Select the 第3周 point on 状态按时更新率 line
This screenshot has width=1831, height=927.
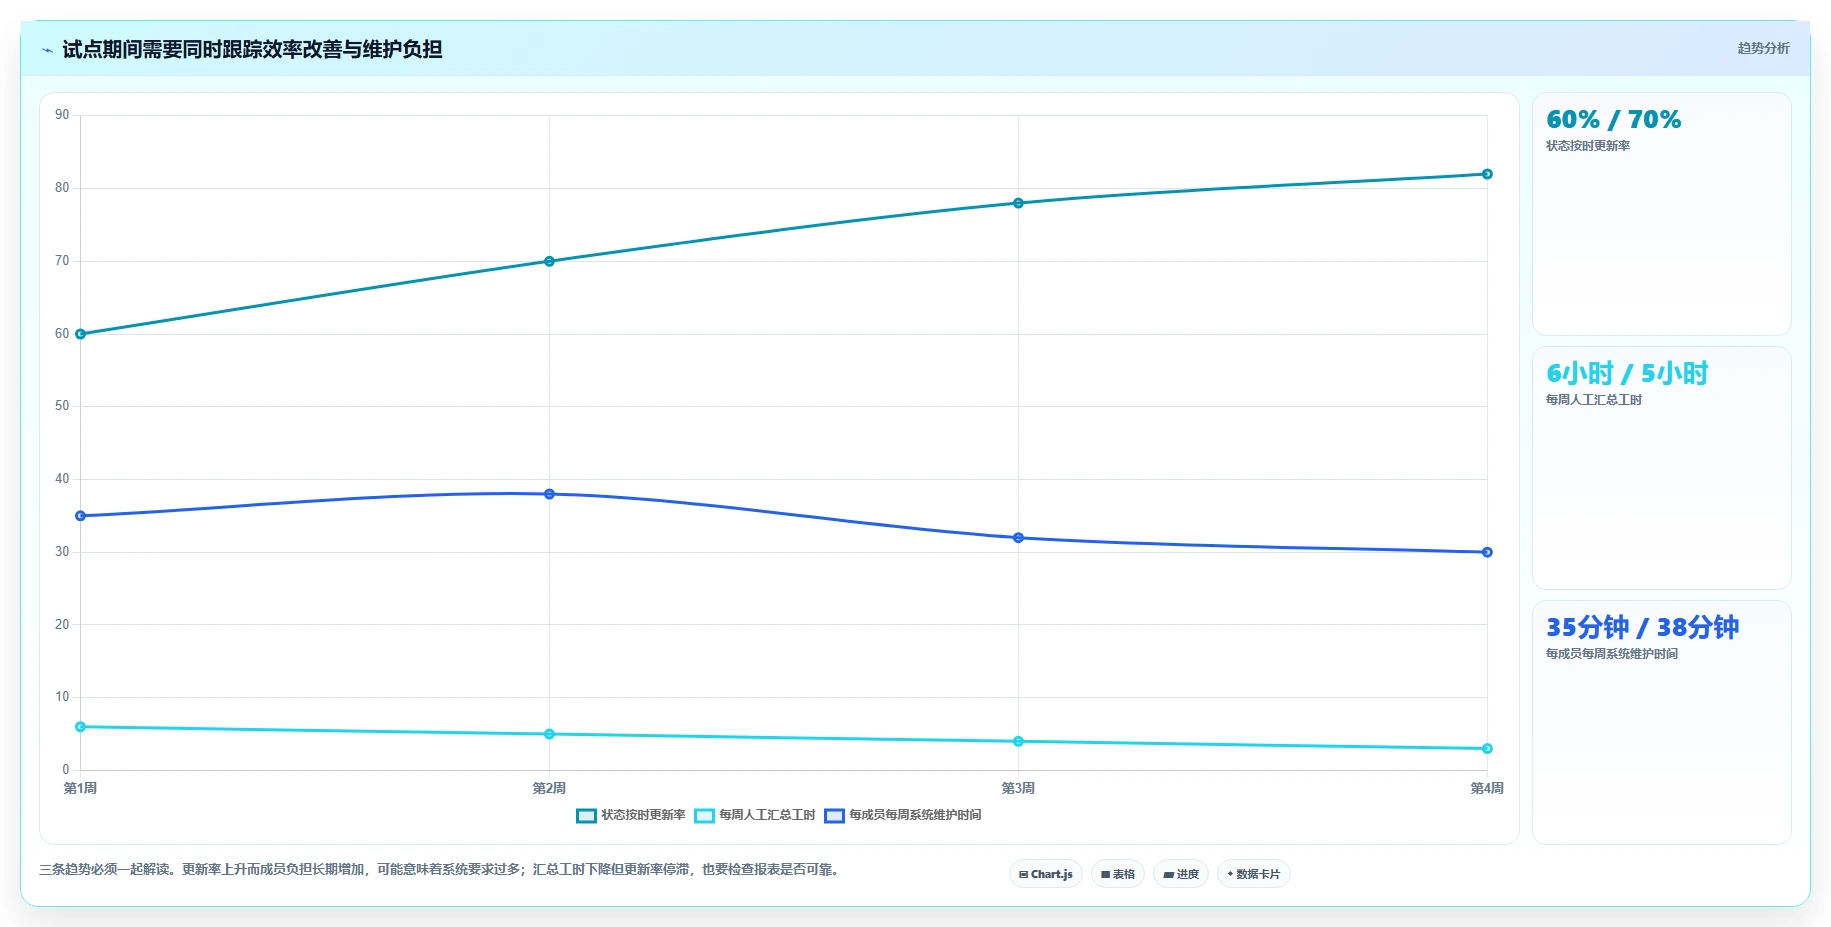pyautogui.click(x=1018, y=203)
